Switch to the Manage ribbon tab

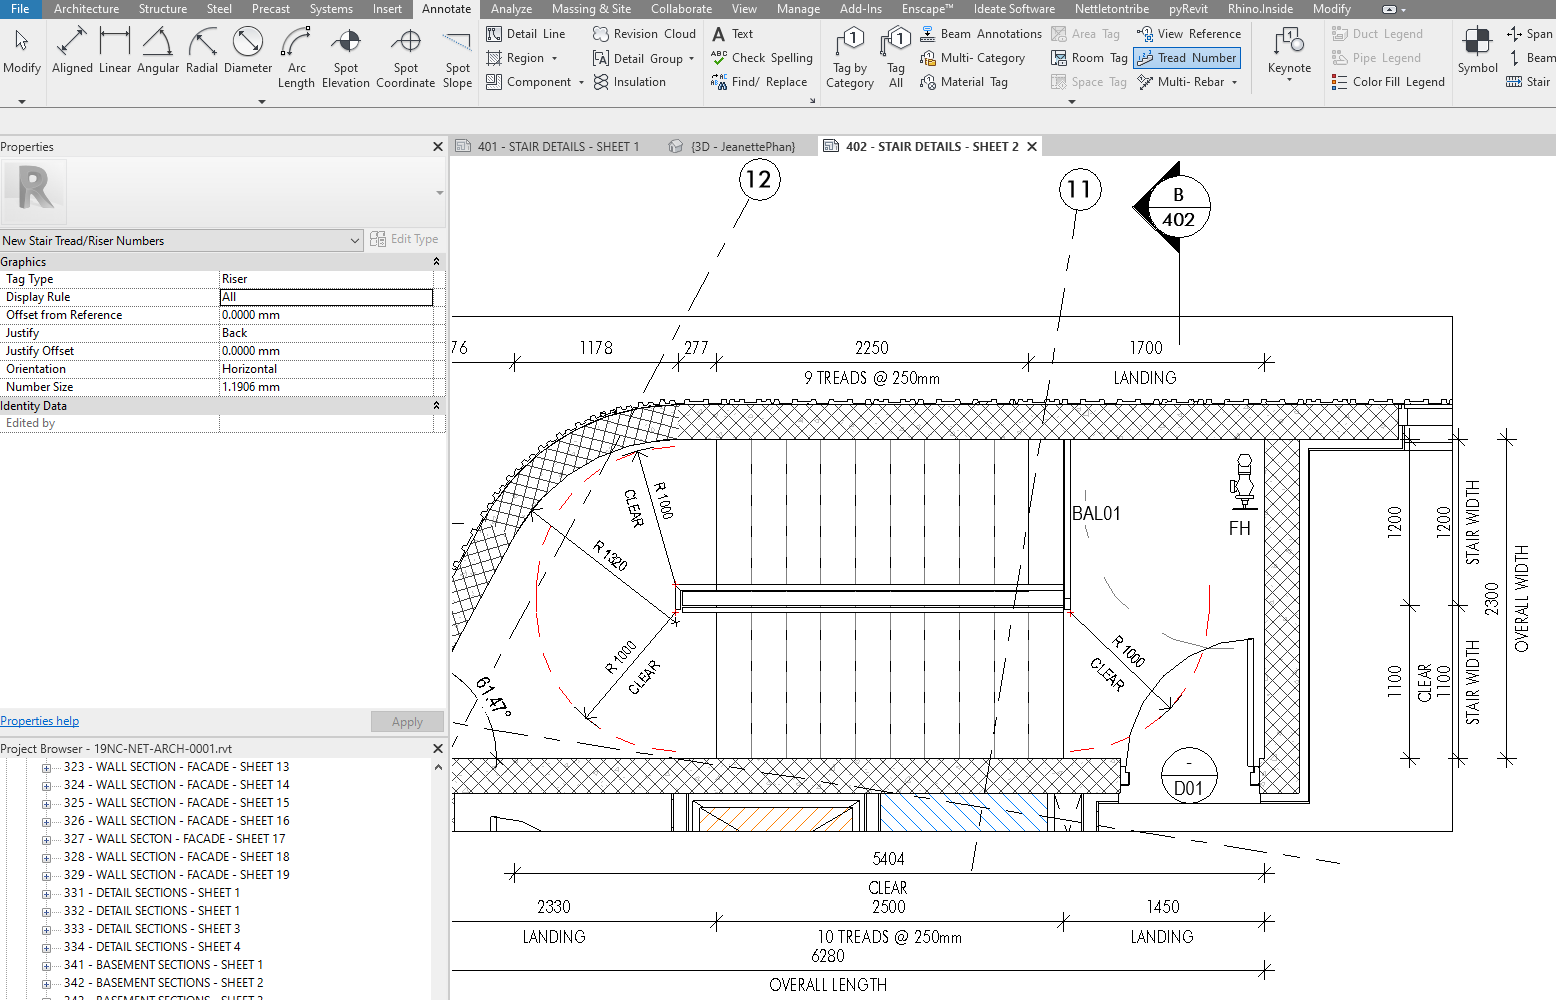[x=798, y=9]
